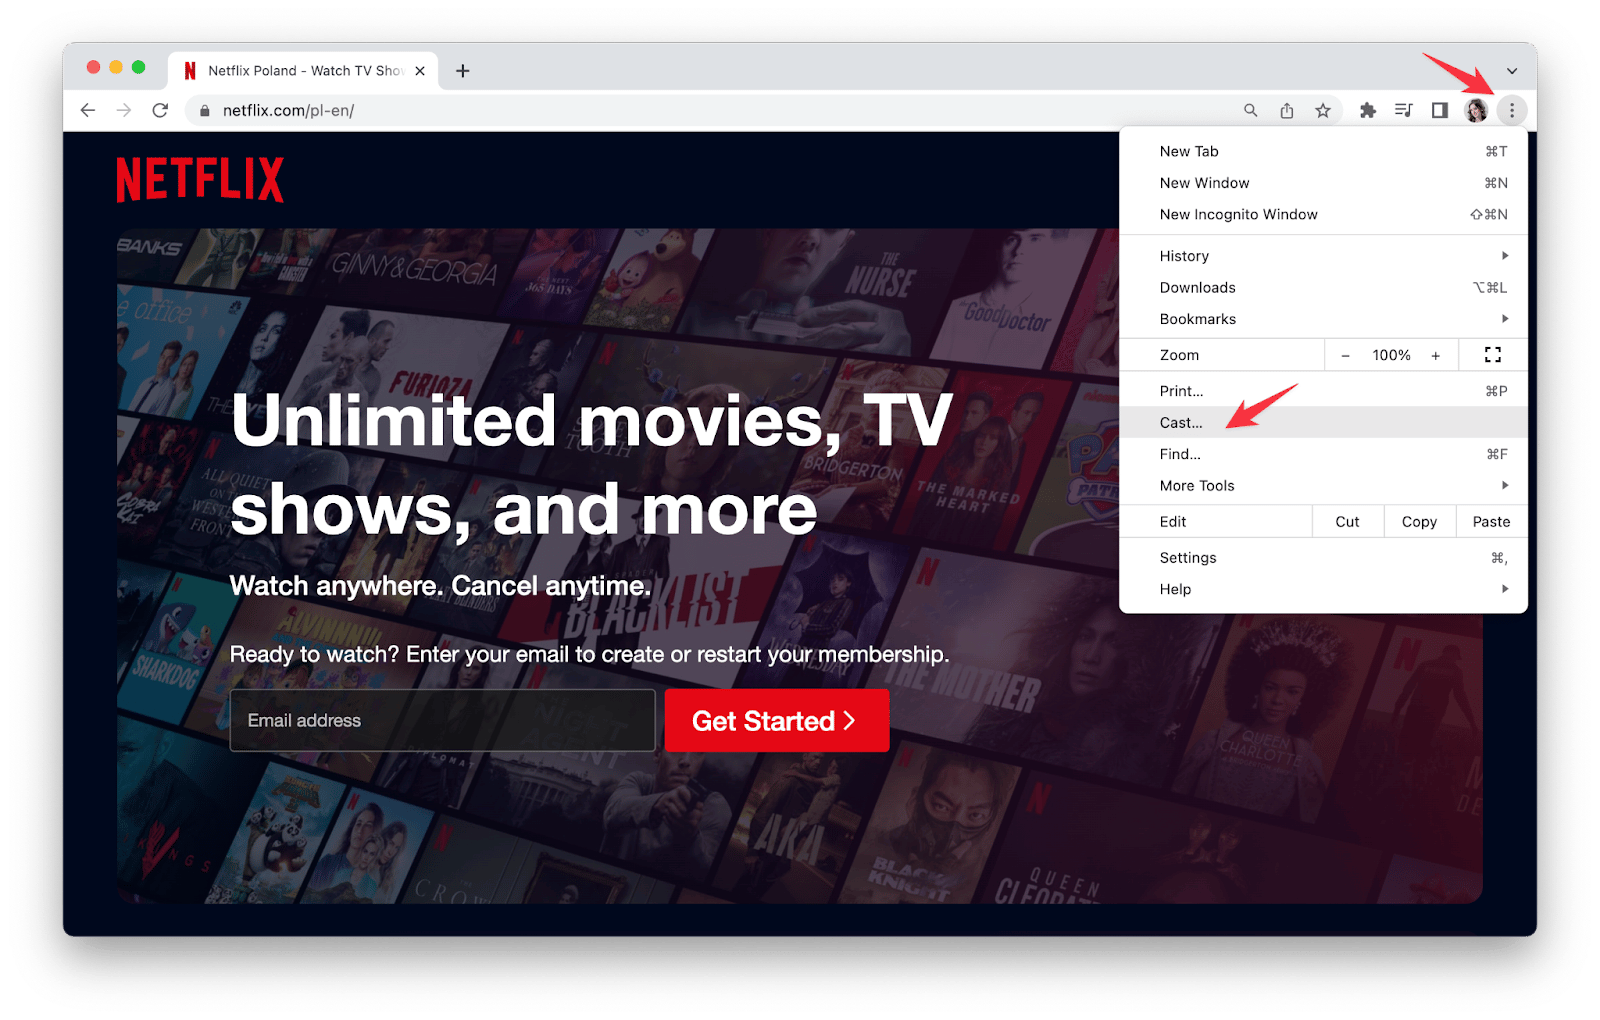The image size is (1600, 1020).
Task: Reload the Netflix page
Action: (x=160, y=110)
